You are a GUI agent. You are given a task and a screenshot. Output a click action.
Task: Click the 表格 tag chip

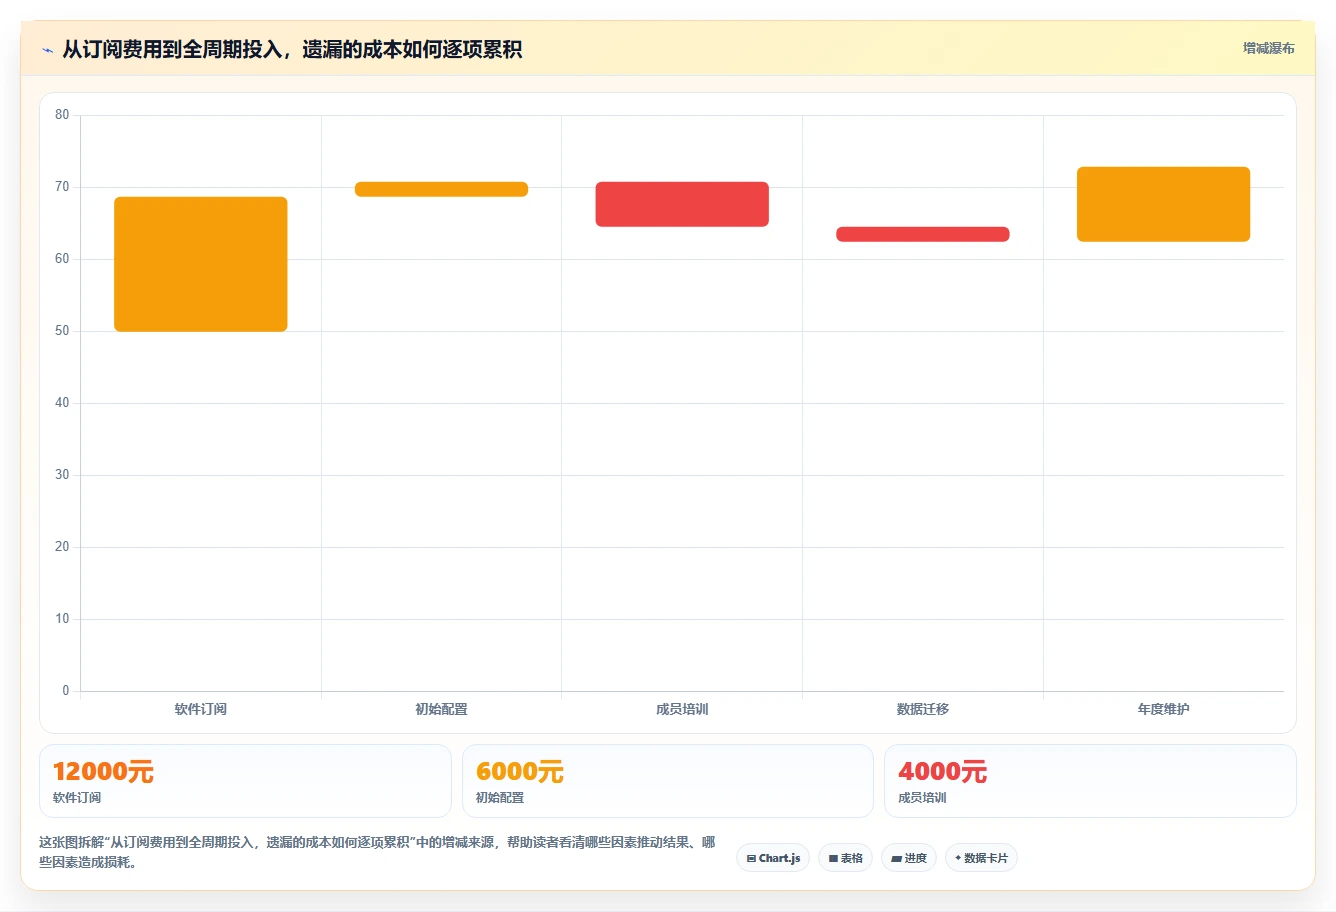click(x=845, y=858)
